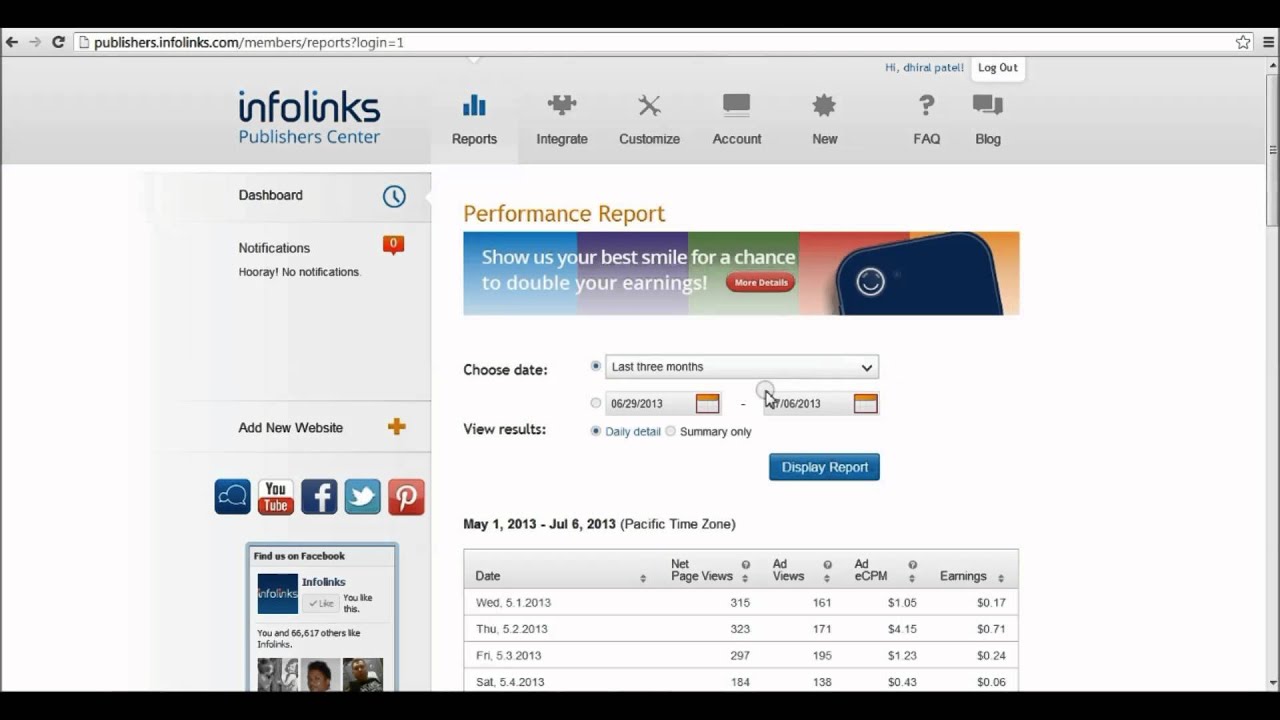Sort by Ad Views column arrows

[827, 578]
